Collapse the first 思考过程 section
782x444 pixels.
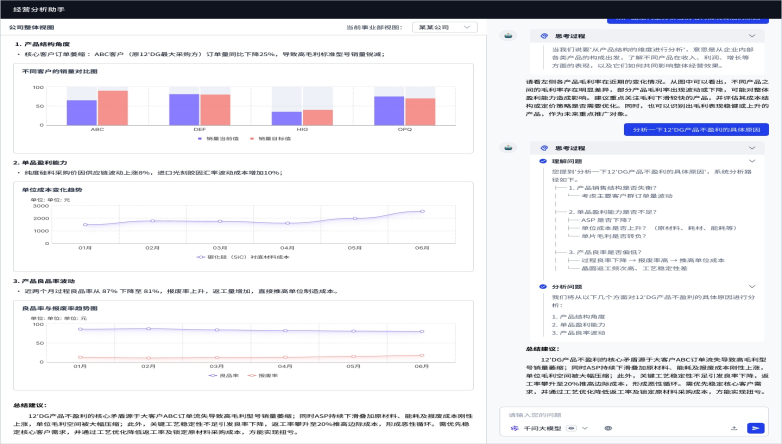point(750,34)
